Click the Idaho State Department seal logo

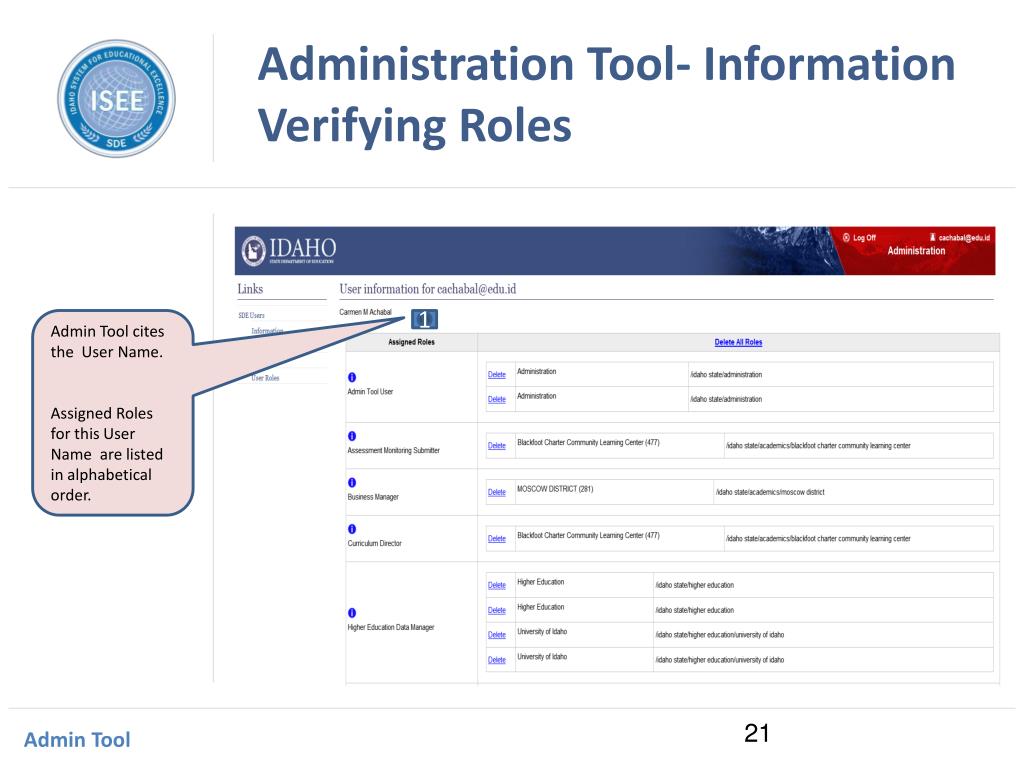pos(253,250)
